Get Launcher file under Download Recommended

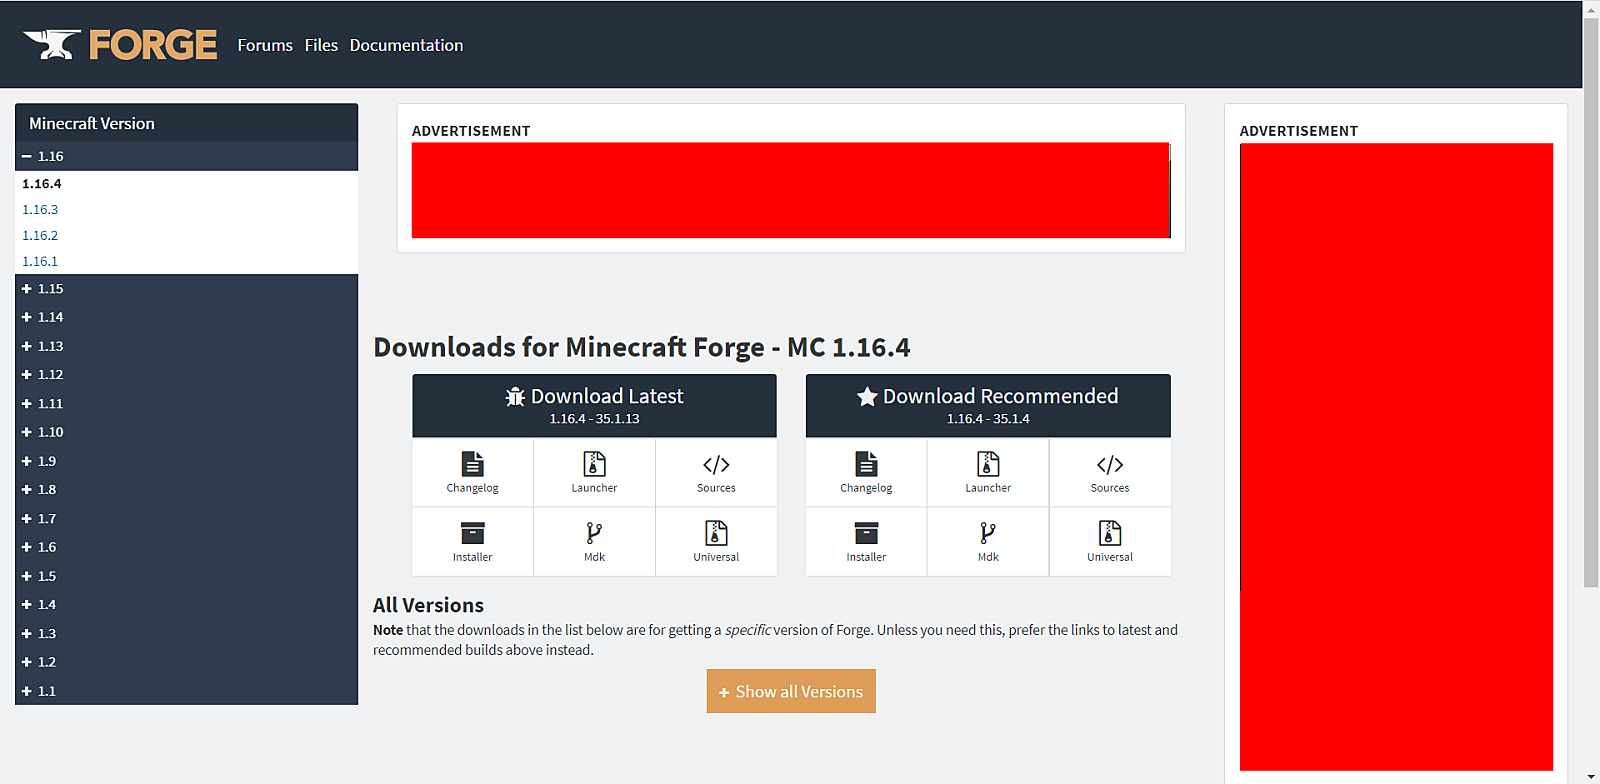pos(988,472)
